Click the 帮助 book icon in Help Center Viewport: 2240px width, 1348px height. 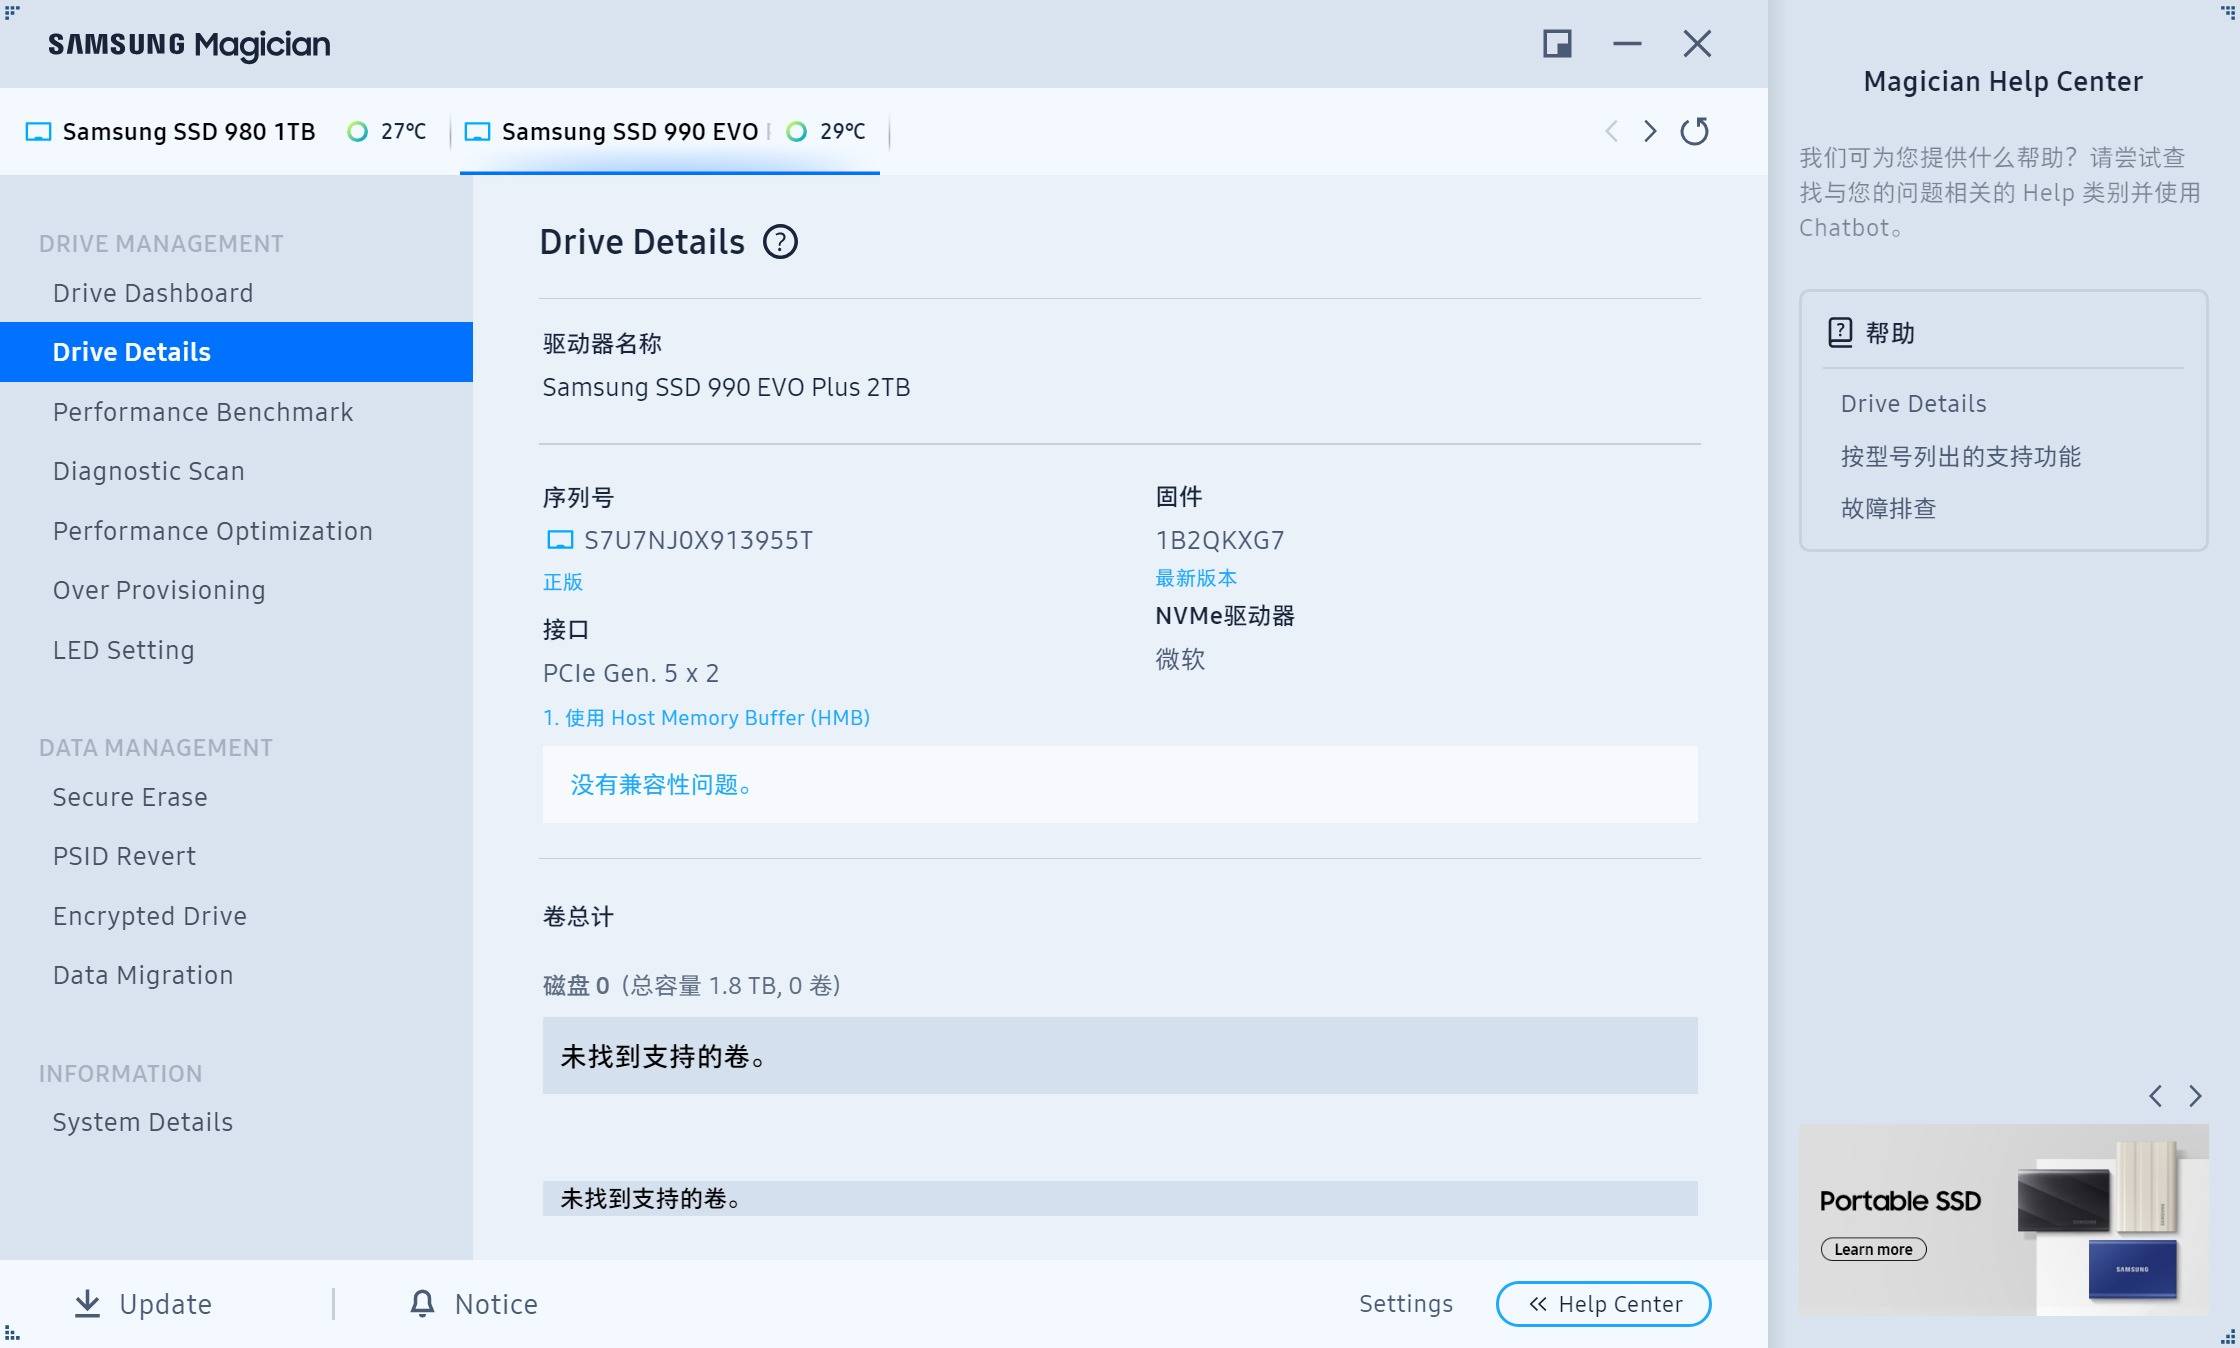point(1840,333)
